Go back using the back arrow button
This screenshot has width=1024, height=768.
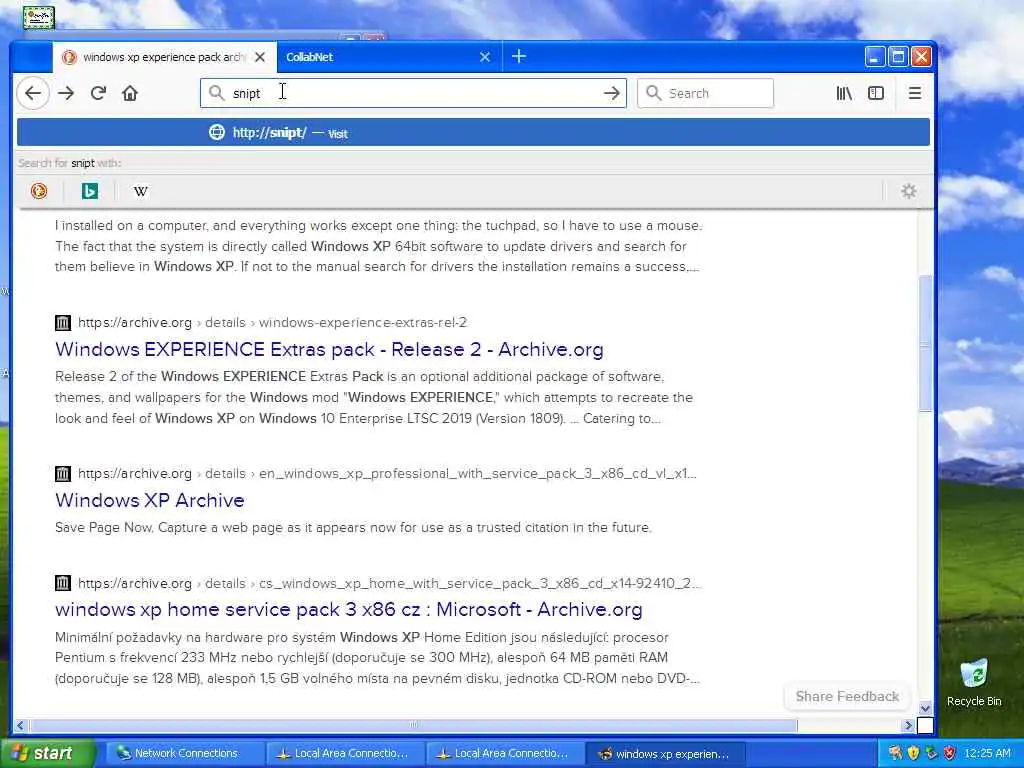(33, 93)
